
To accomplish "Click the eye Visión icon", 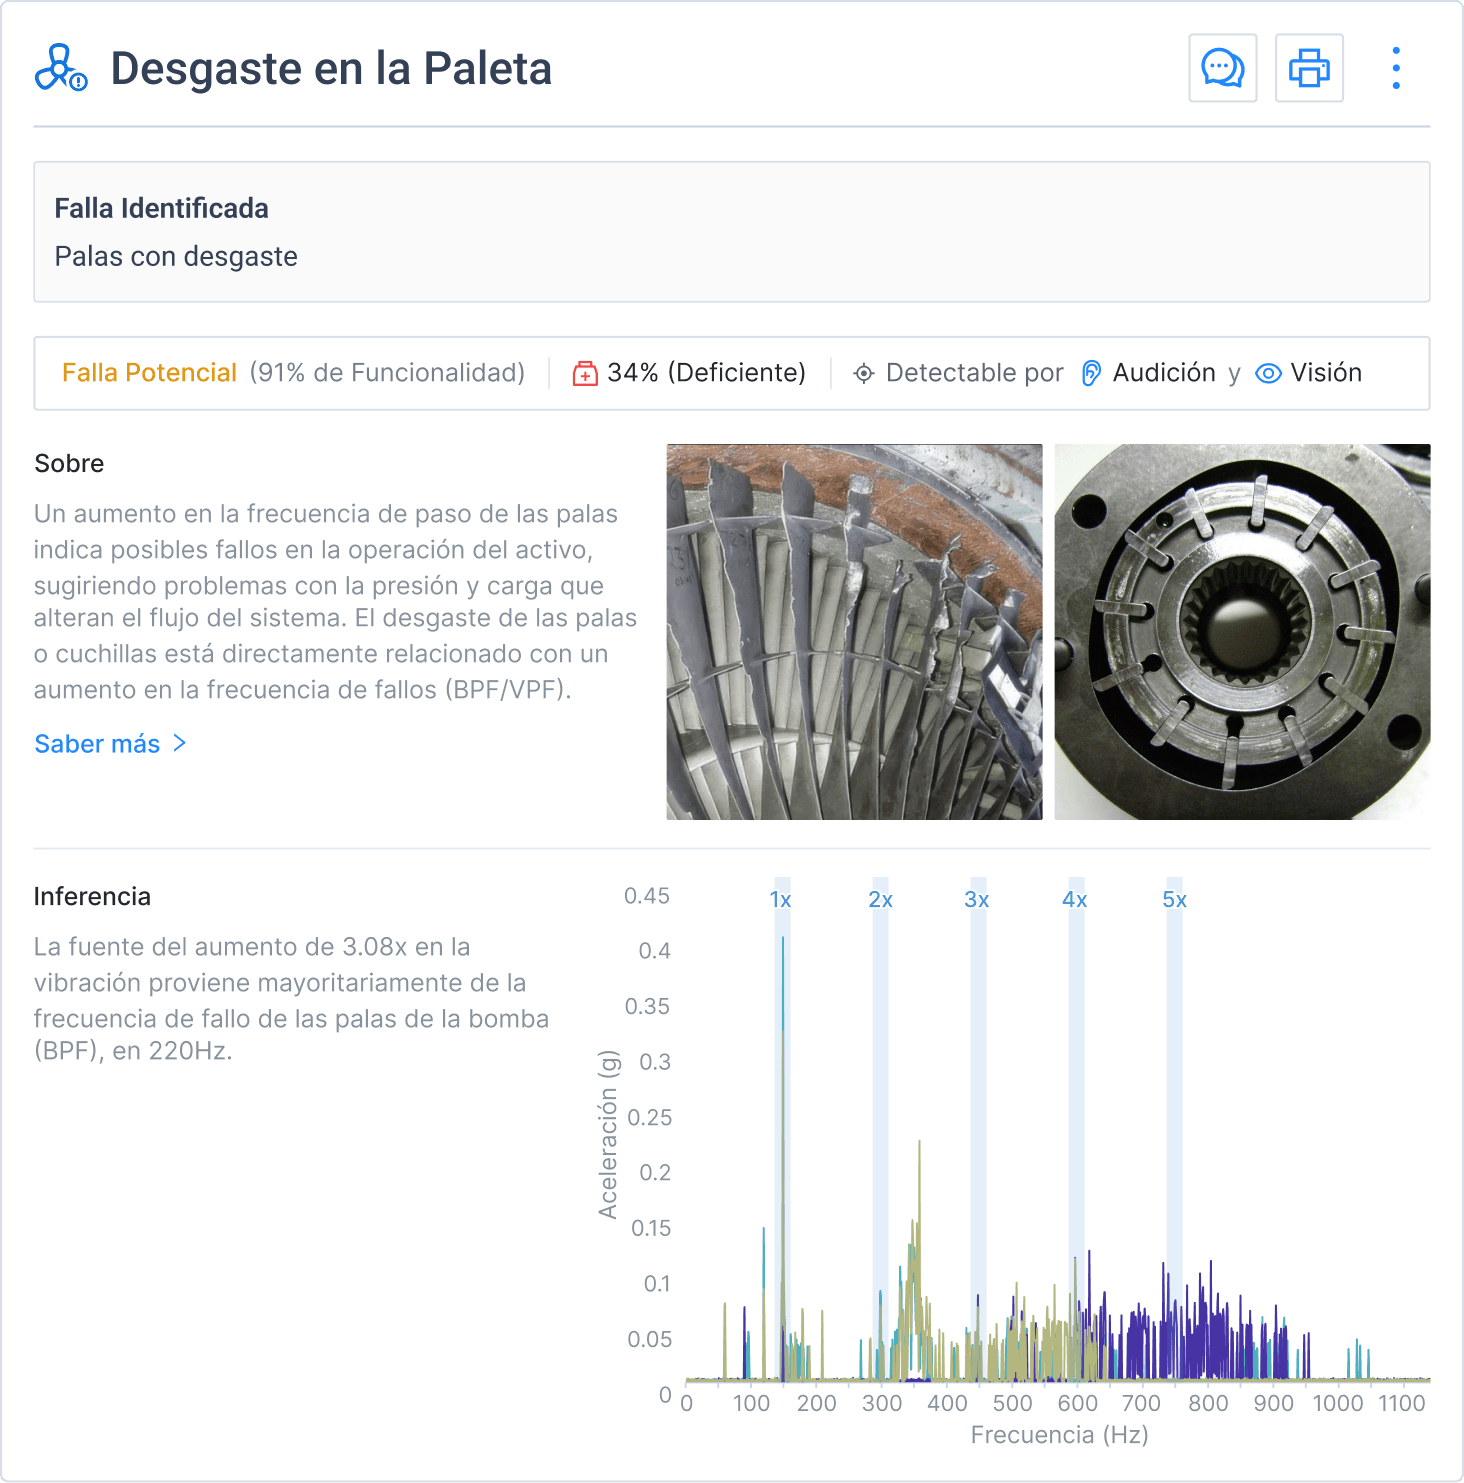I will tap(1268, 373).
